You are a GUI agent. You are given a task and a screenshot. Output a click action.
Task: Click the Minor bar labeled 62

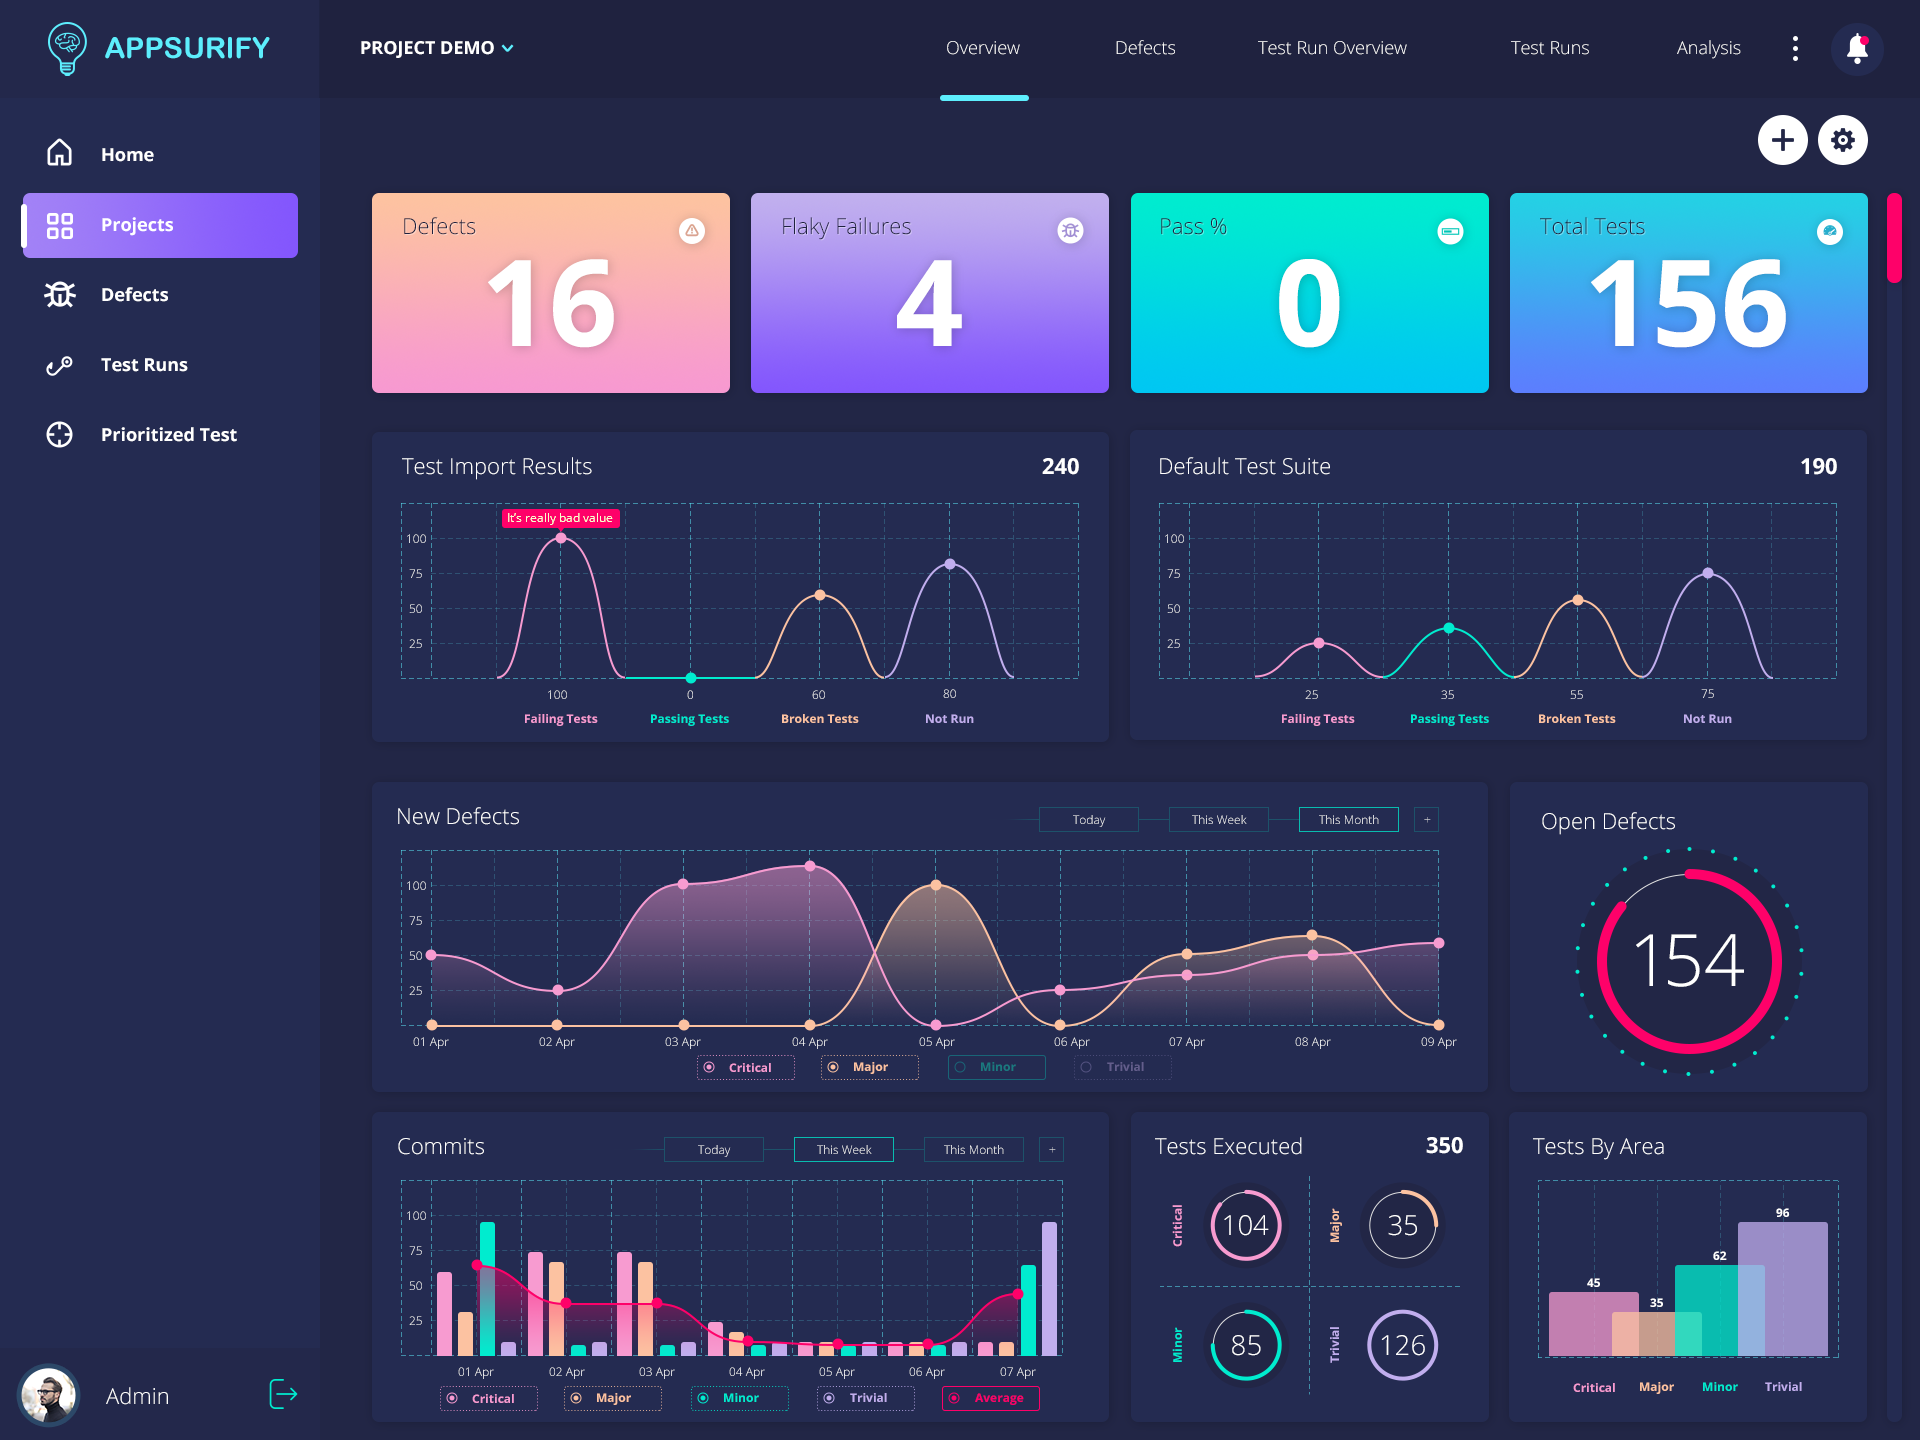tap(1720, 1310)
